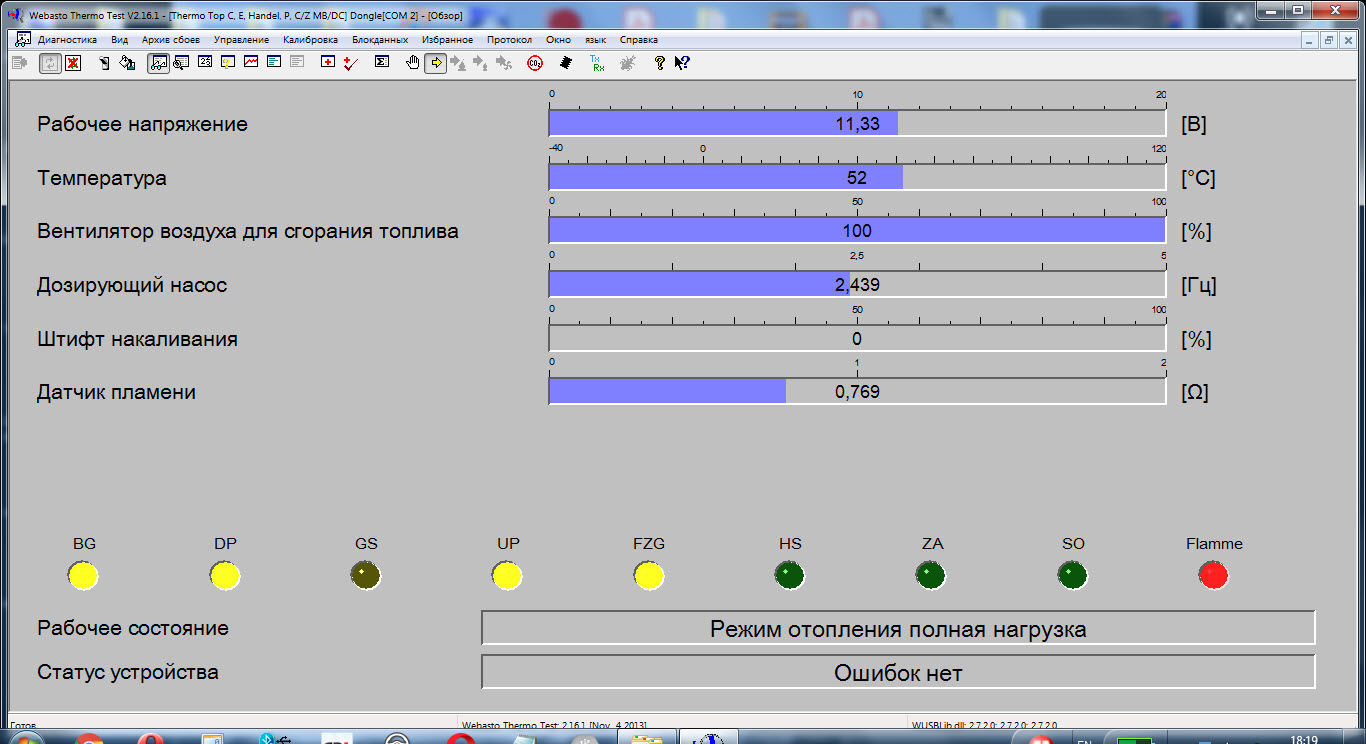Click the red cross first-aid toolbar icon
1366x744 pixels.
tap(327, 63)
